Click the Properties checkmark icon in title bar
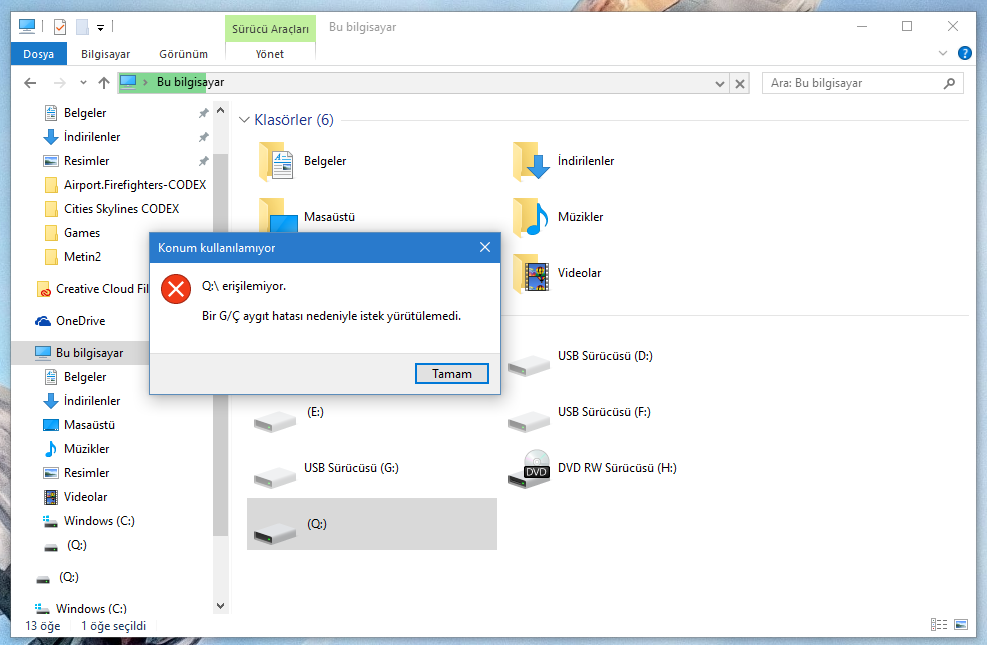This screenshot has height=645, width=987. tap(60, 27)
